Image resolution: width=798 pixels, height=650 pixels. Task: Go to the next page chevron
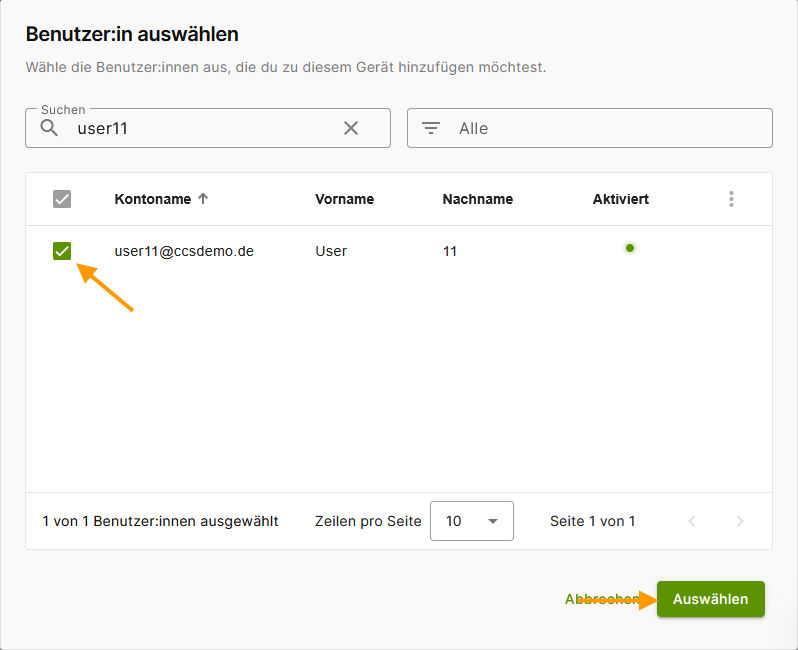click(740, 521)
